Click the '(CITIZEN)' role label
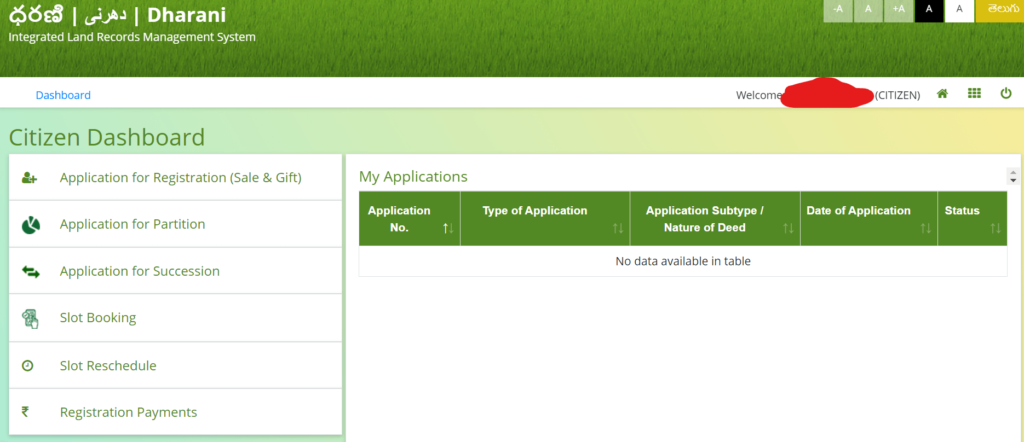This screenshot has width=1024, height=442. pyautogui.click(x=897, y=95)
